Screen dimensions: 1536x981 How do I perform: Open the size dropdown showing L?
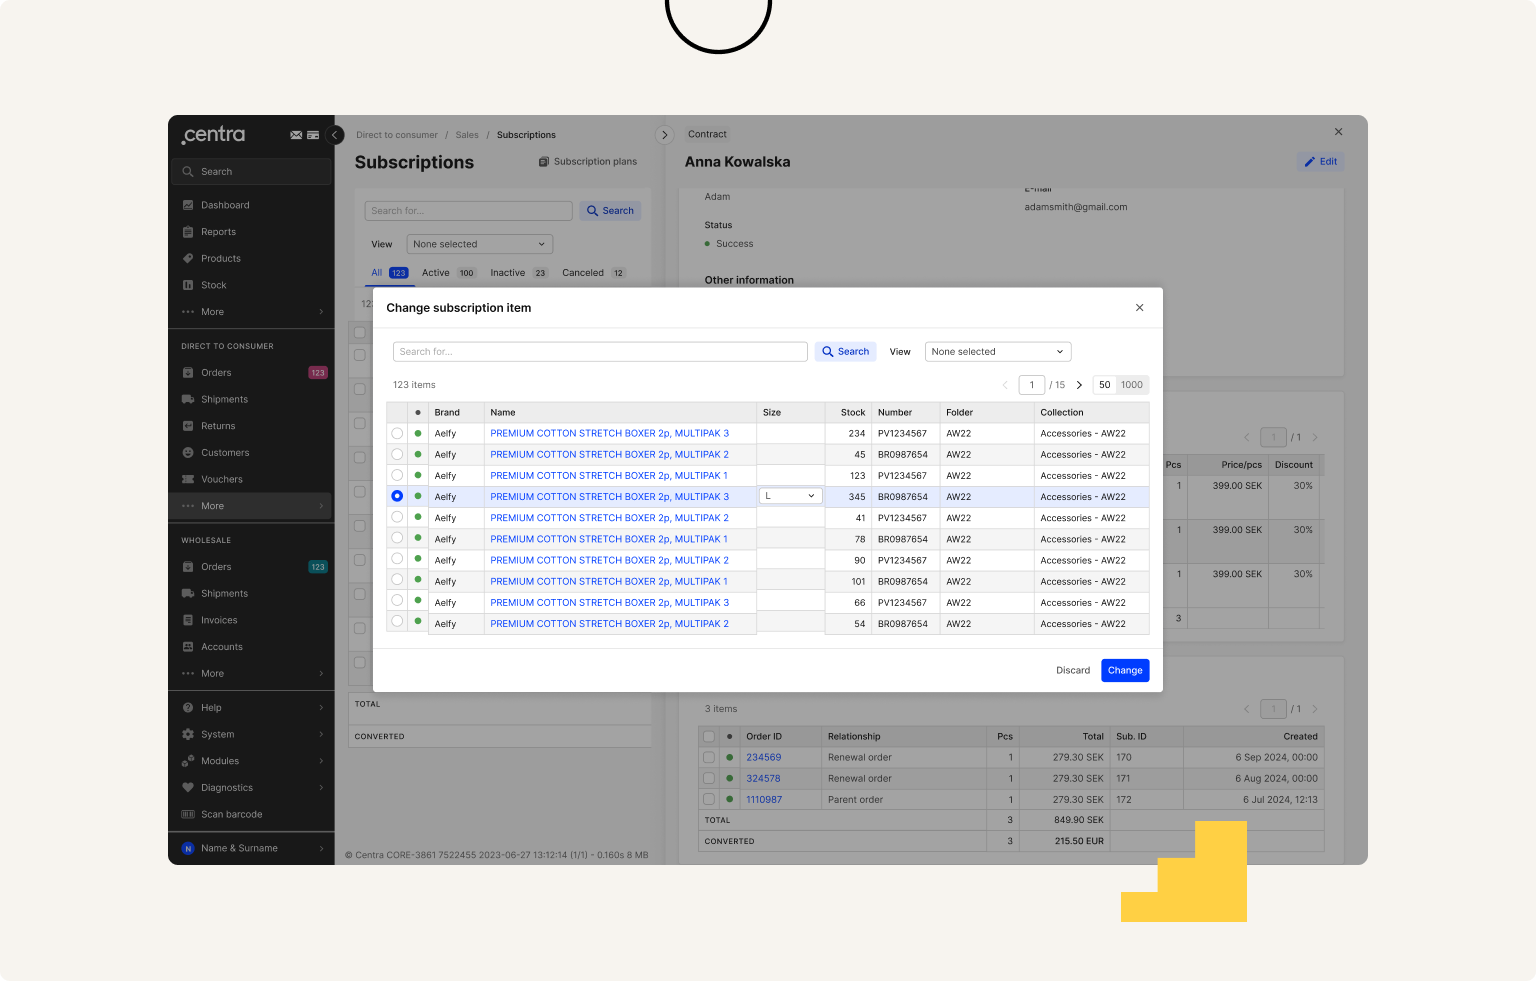click(x=790, y=496)
